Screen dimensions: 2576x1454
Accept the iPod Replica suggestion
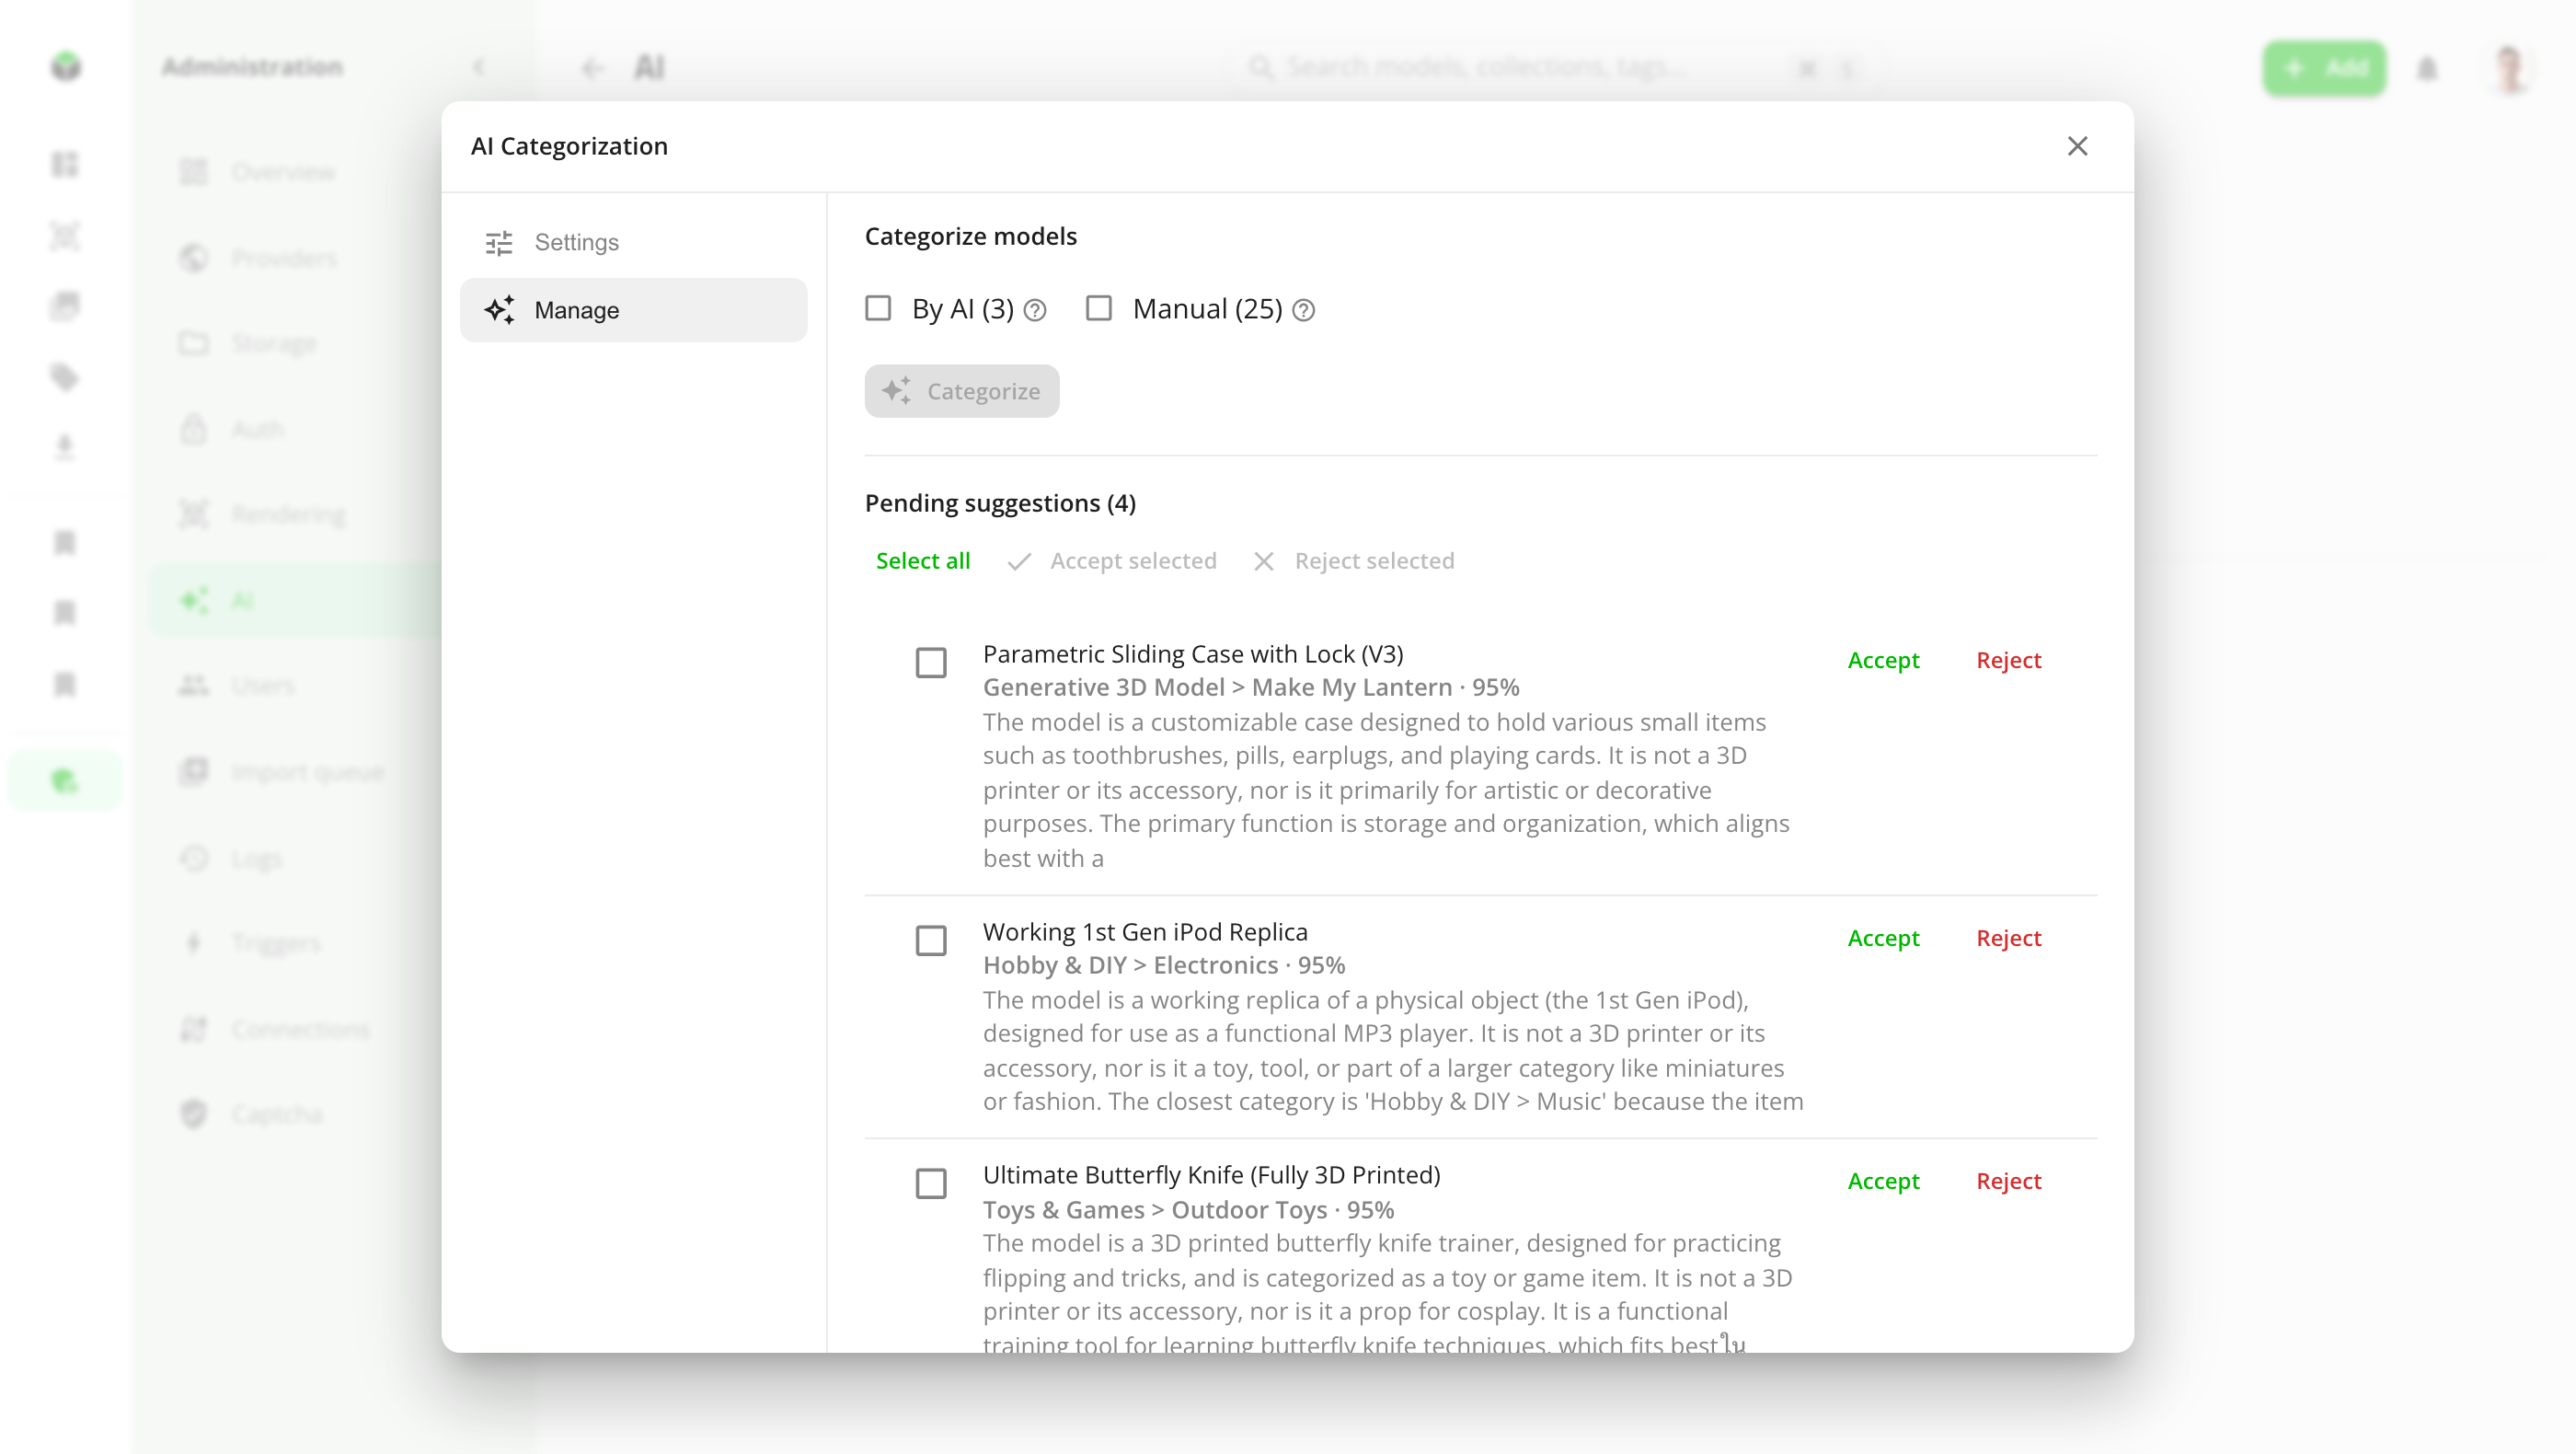[x=1883, y=938]
